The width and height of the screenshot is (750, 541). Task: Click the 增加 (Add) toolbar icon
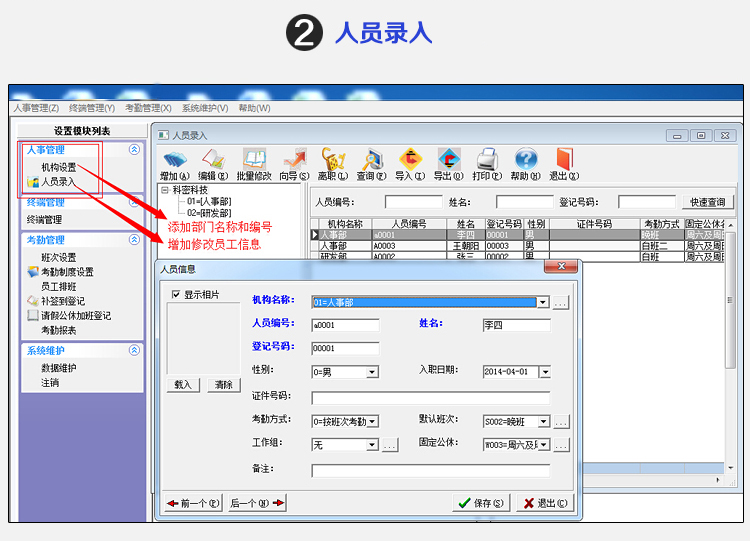tap(175, 160)
